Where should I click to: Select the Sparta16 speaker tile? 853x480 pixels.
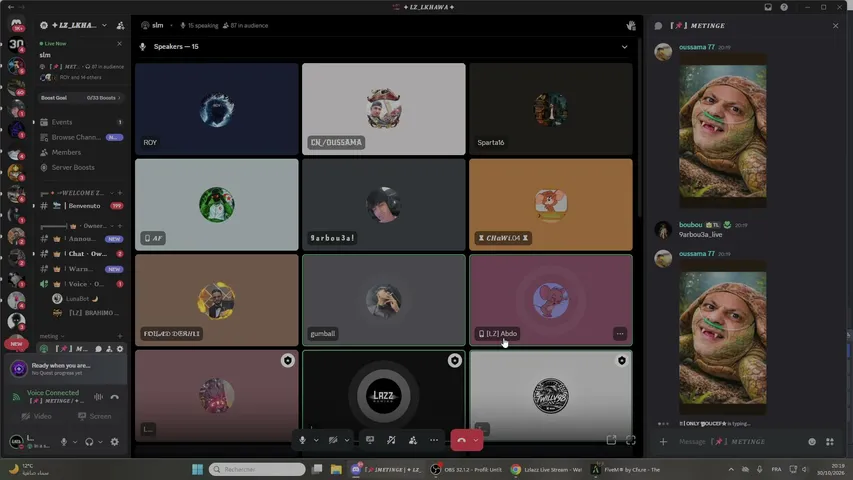pyautogui.click(x=551, y=109)
